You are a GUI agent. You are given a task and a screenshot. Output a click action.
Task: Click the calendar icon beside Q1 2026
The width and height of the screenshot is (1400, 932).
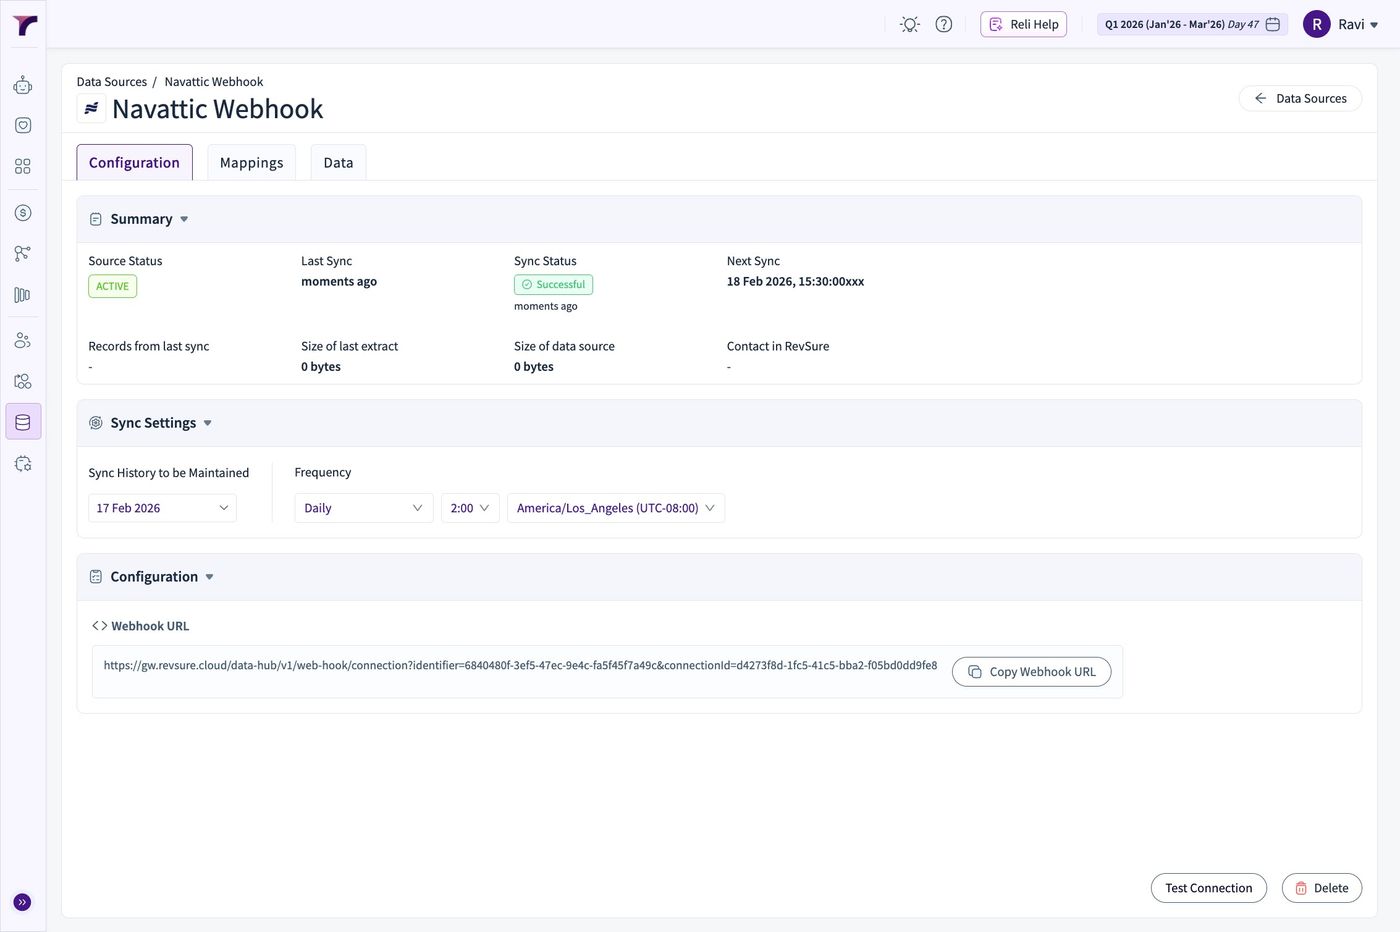(1273, 25)
